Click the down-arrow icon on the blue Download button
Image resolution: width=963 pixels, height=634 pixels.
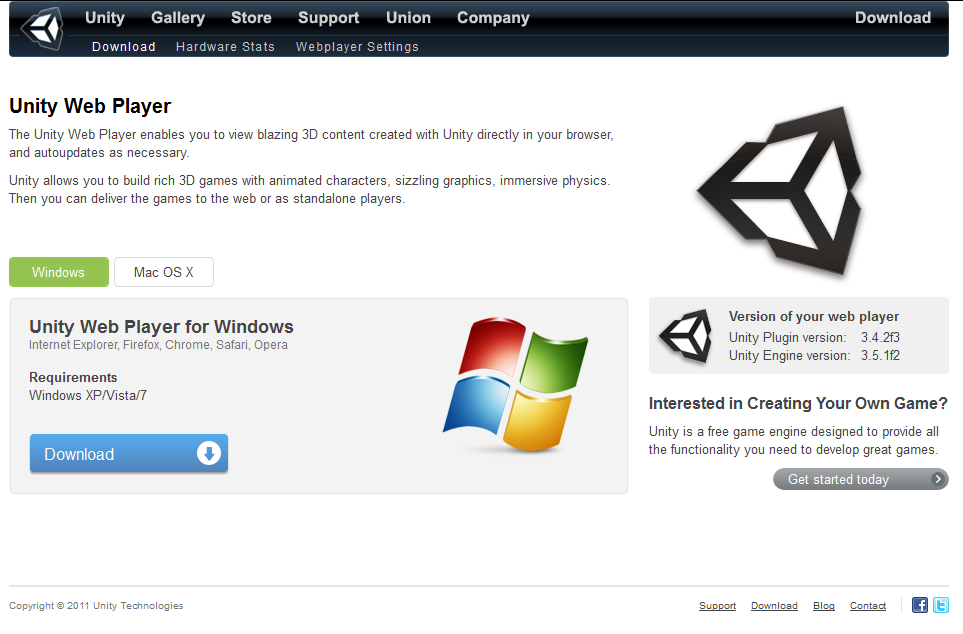point(209,453)
